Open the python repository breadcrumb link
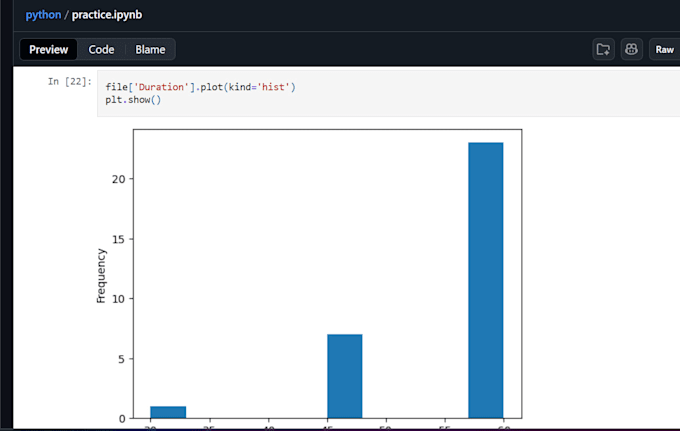 click(43, 15)
